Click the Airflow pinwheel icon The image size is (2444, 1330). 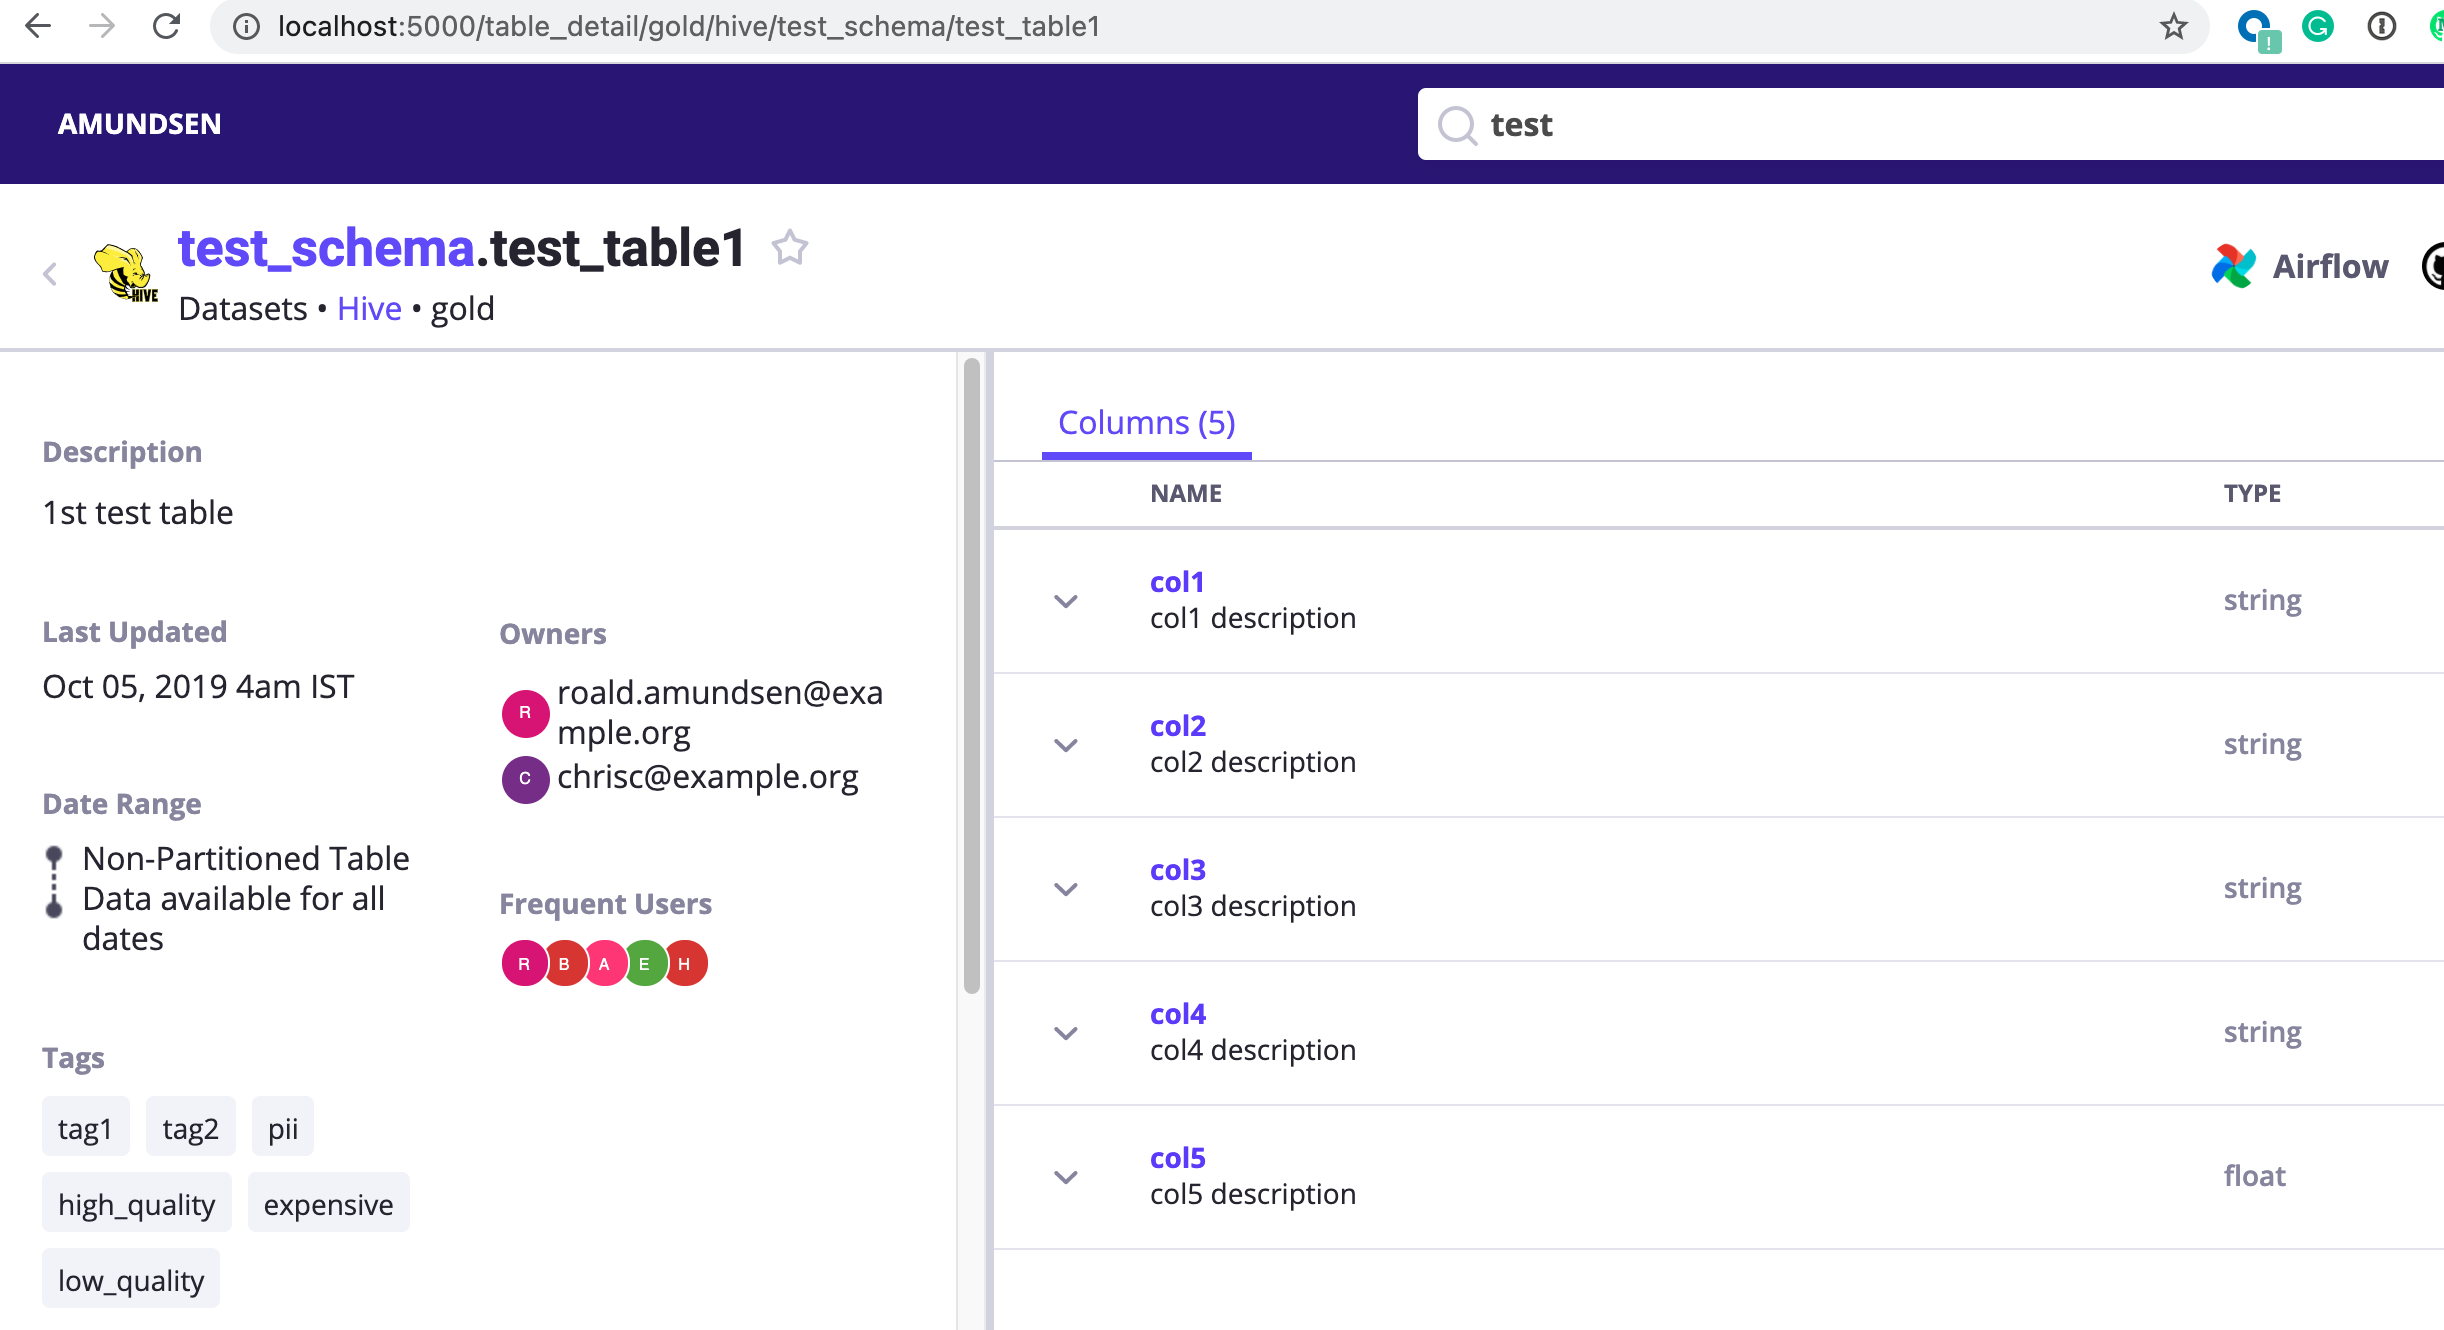tap(2233, 265)
